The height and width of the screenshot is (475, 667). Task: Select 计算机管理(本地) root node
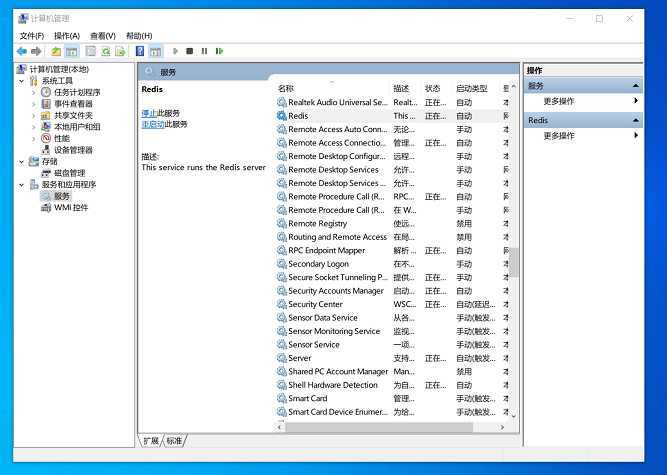pos(59,69)
